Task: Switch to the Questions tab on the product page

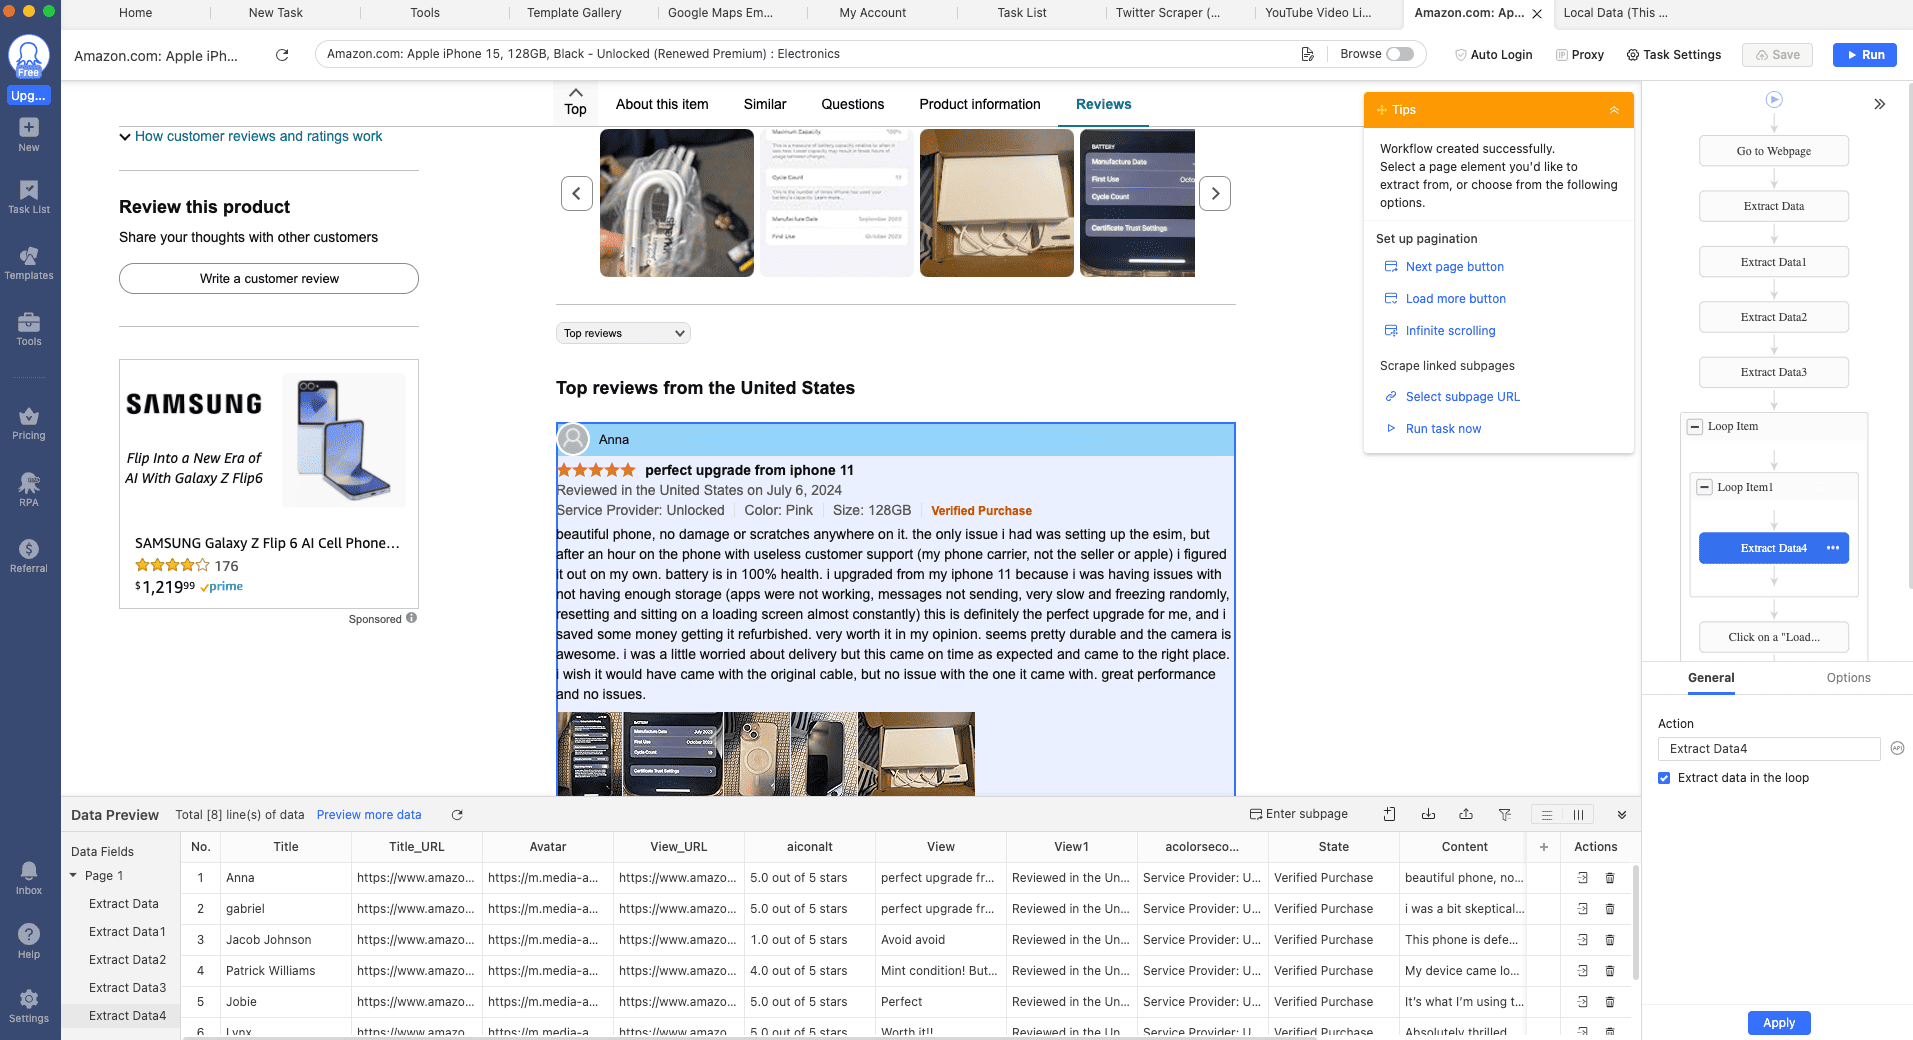Action: click(x=852, y=104)
